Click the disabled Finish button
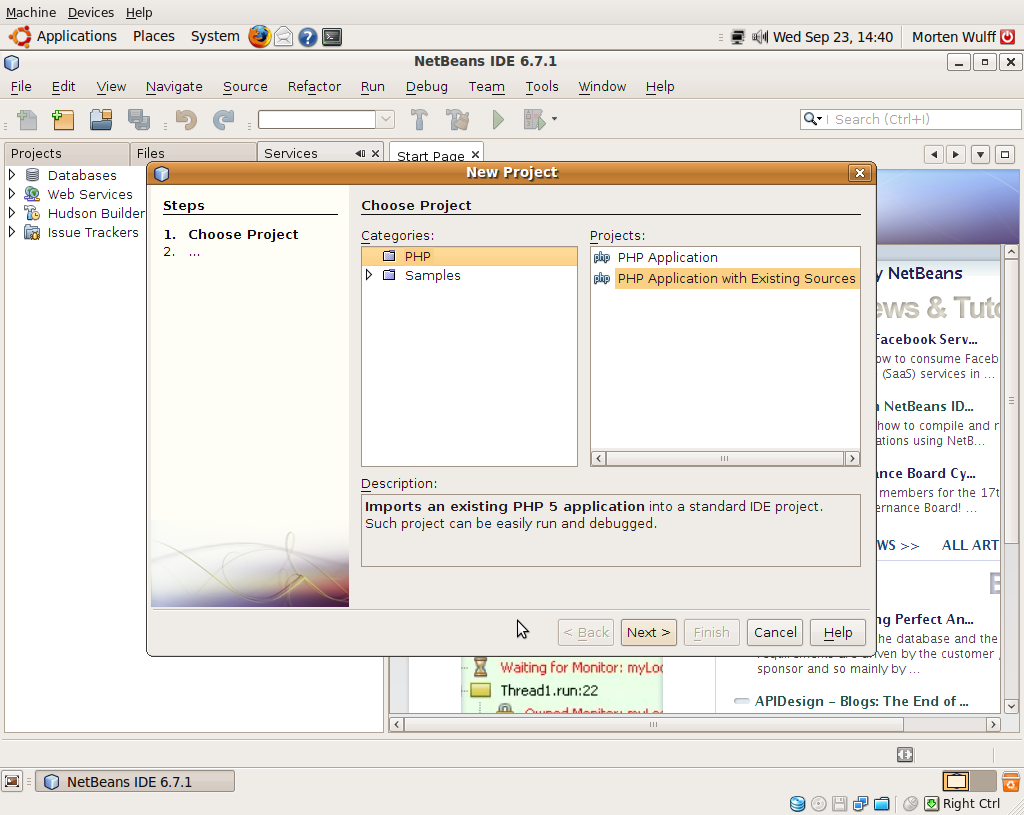The image size is (1024, 815). (x=711, y=632)
